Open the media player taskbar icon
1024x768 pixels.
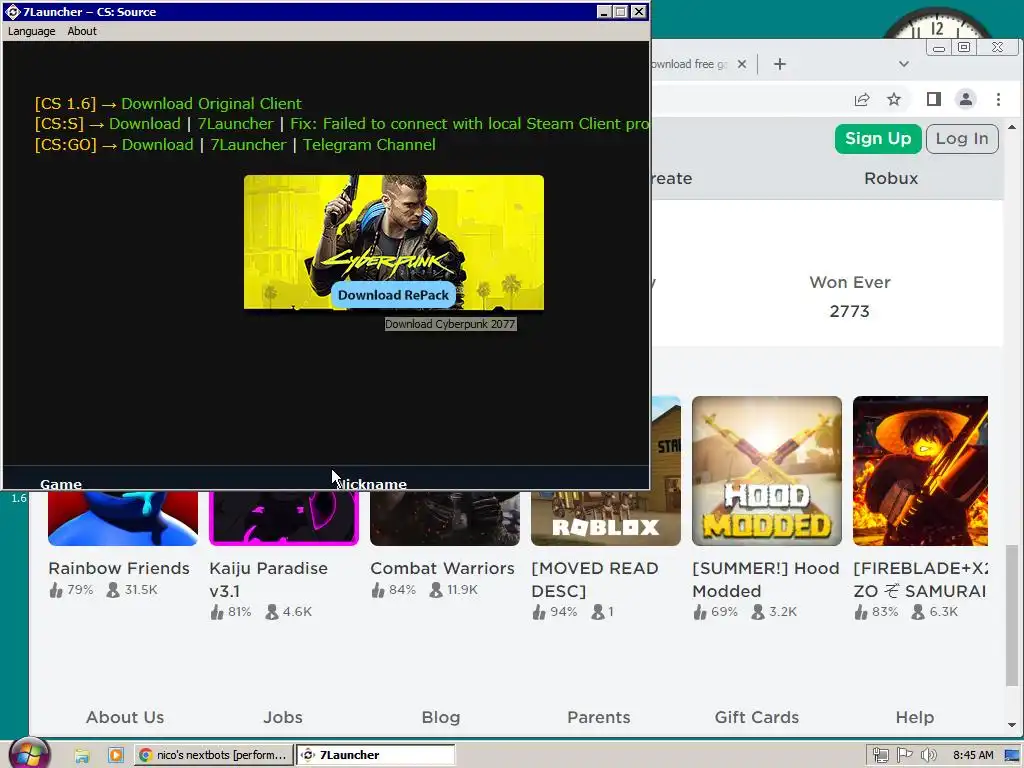(x=116, y=756)
